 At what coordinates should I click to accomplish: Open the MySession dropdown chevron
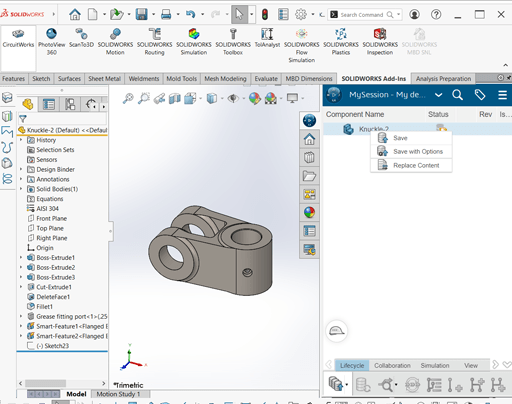(x=439, y=95)
